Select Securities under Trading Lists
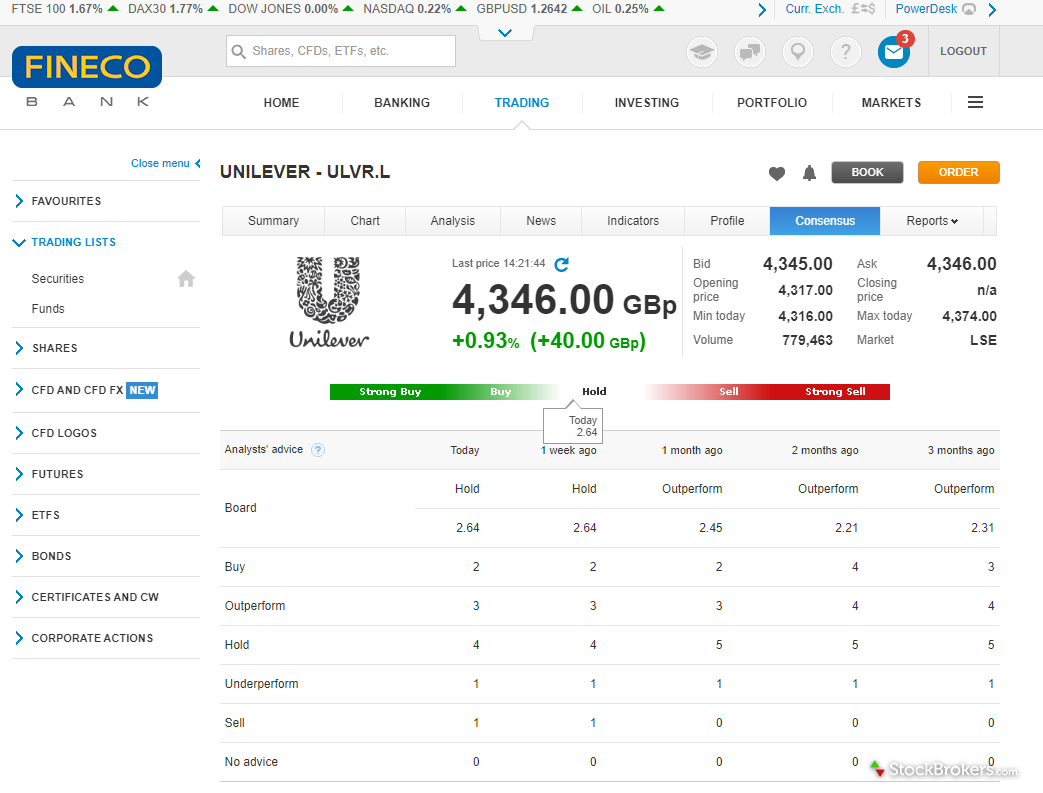The height and width of the screenshot is (793, 1043). click(58, 279)
